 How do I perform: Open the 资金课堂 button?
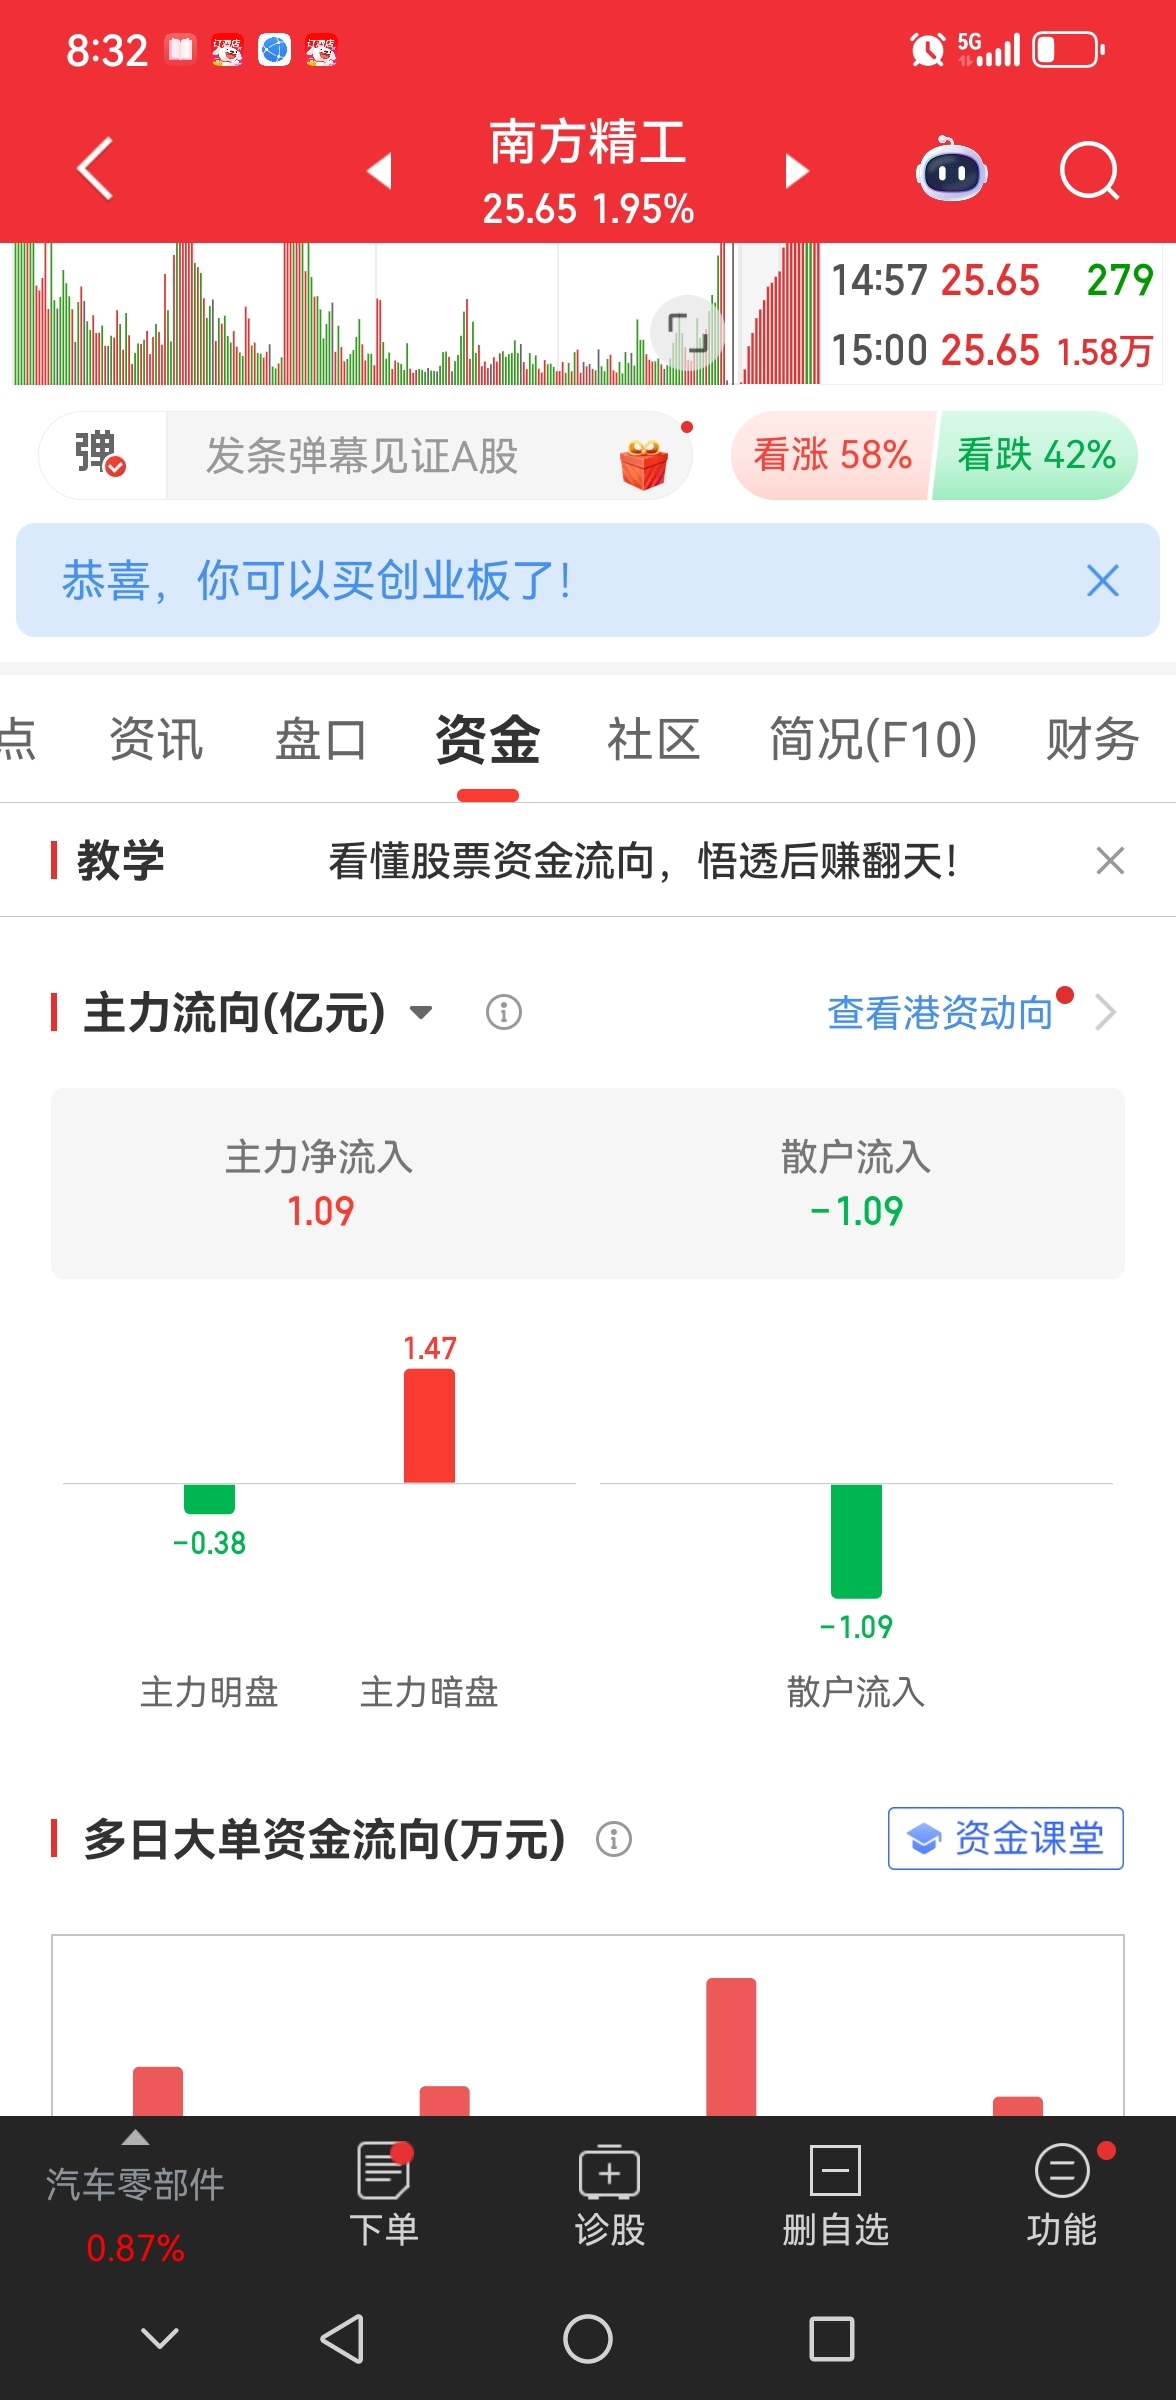pyautogui.click(x=1005, y=1838)
